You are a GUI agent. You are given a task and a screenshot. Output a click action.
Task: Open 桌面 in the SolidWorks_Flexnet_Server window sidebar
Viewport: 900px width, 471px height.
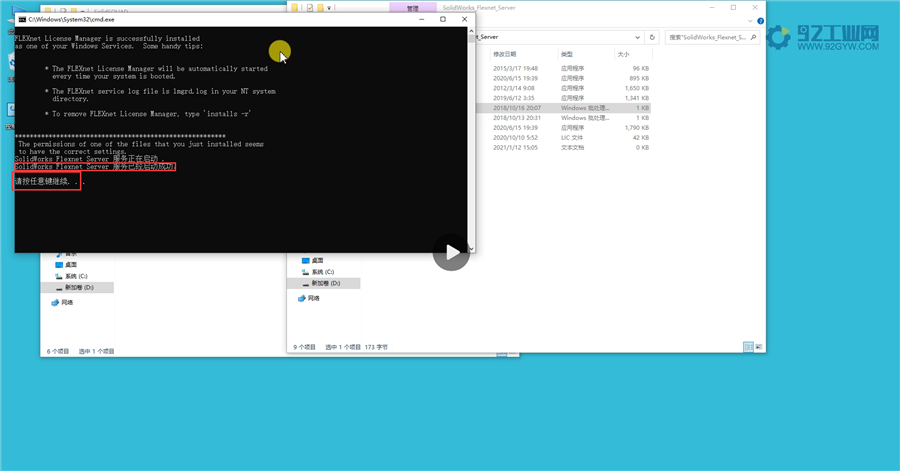pos(312,260)
